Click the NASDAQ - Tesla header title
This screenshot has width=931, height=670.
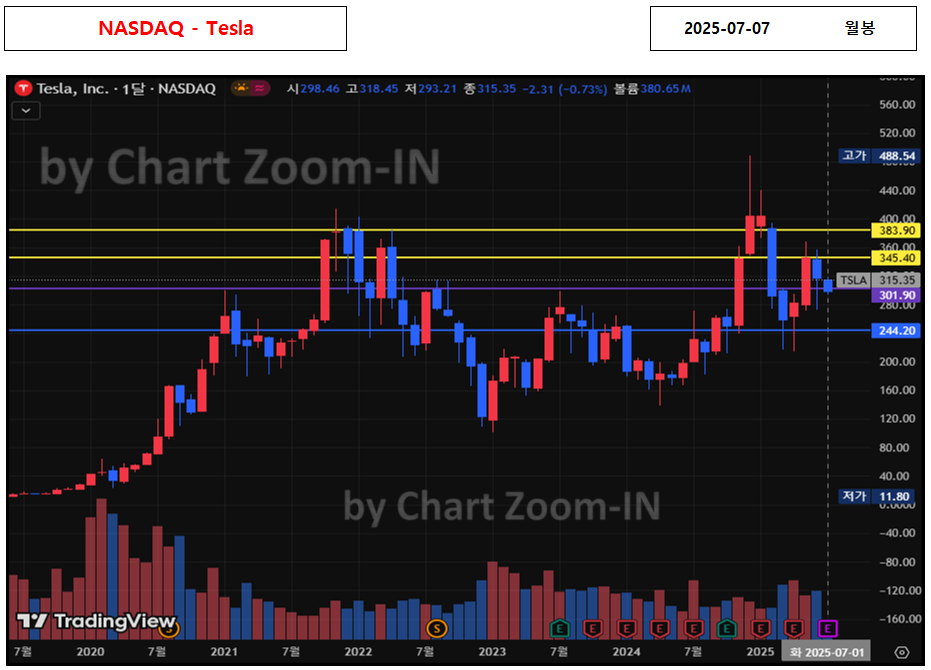pos(176,29)
